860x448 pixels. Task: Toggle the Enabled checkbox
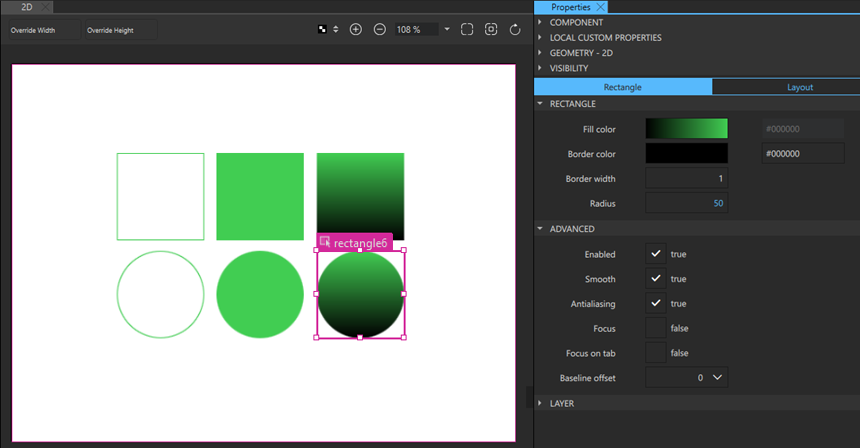click(x=656, y=254)
